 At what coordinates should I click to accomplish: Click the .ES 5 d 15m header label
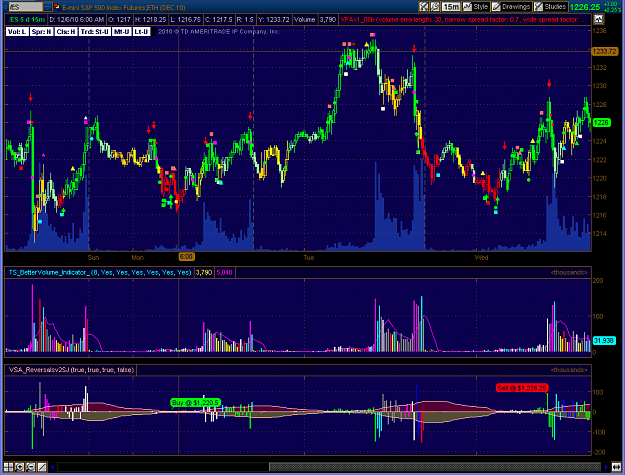[x=27, y=19]
